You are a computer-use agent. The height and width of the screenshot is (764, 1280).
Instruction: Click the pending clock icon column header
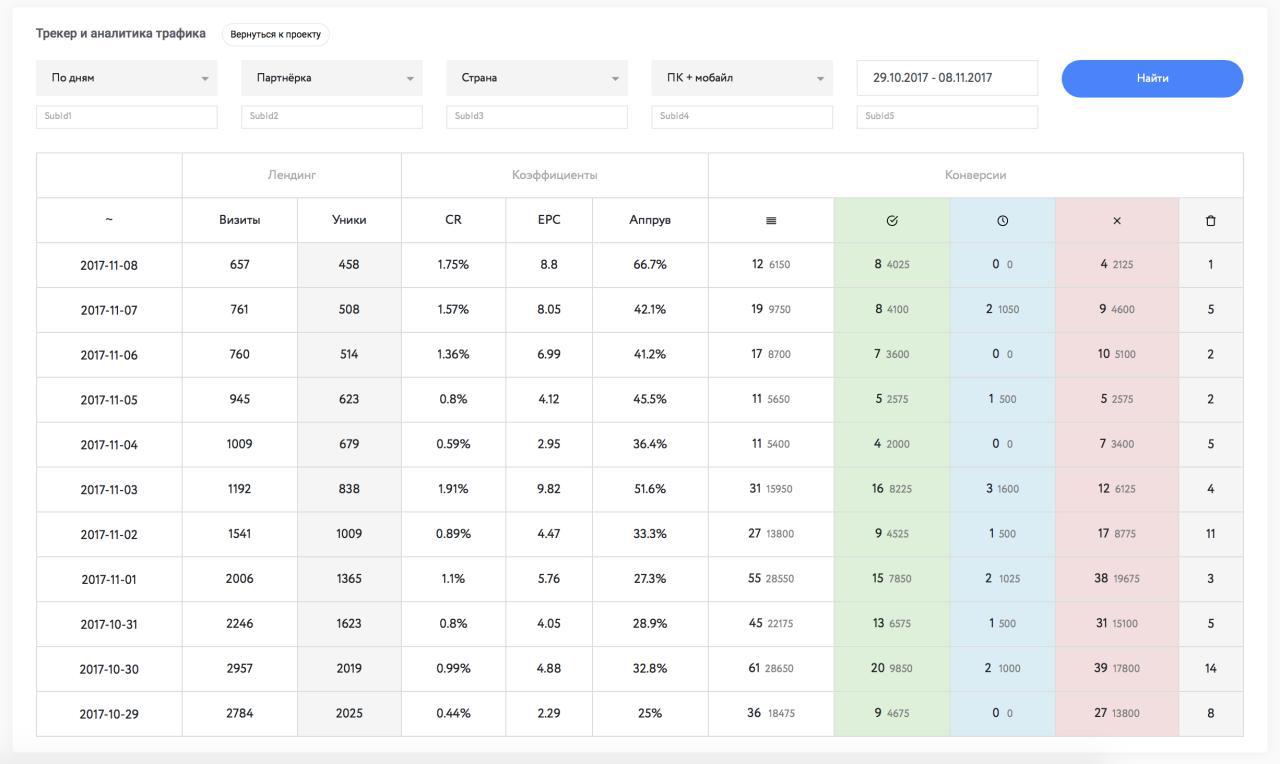(x=1002, y=220)
